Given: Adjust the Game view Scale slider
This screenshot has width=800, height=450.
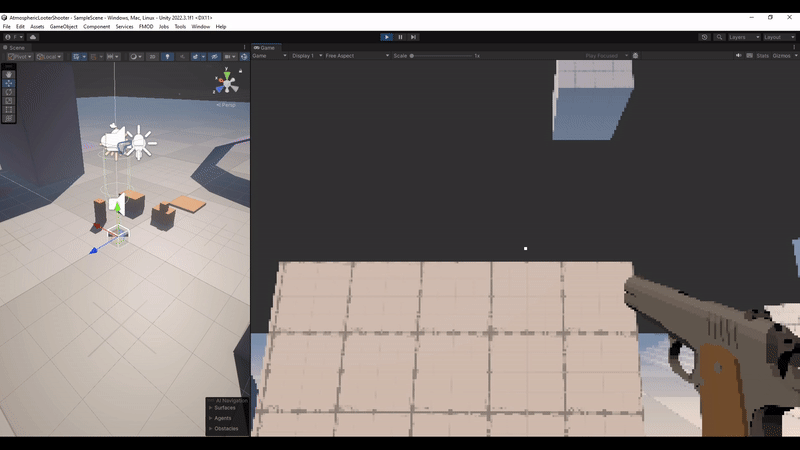Looking at the screenshot, I should pos(440,56).
